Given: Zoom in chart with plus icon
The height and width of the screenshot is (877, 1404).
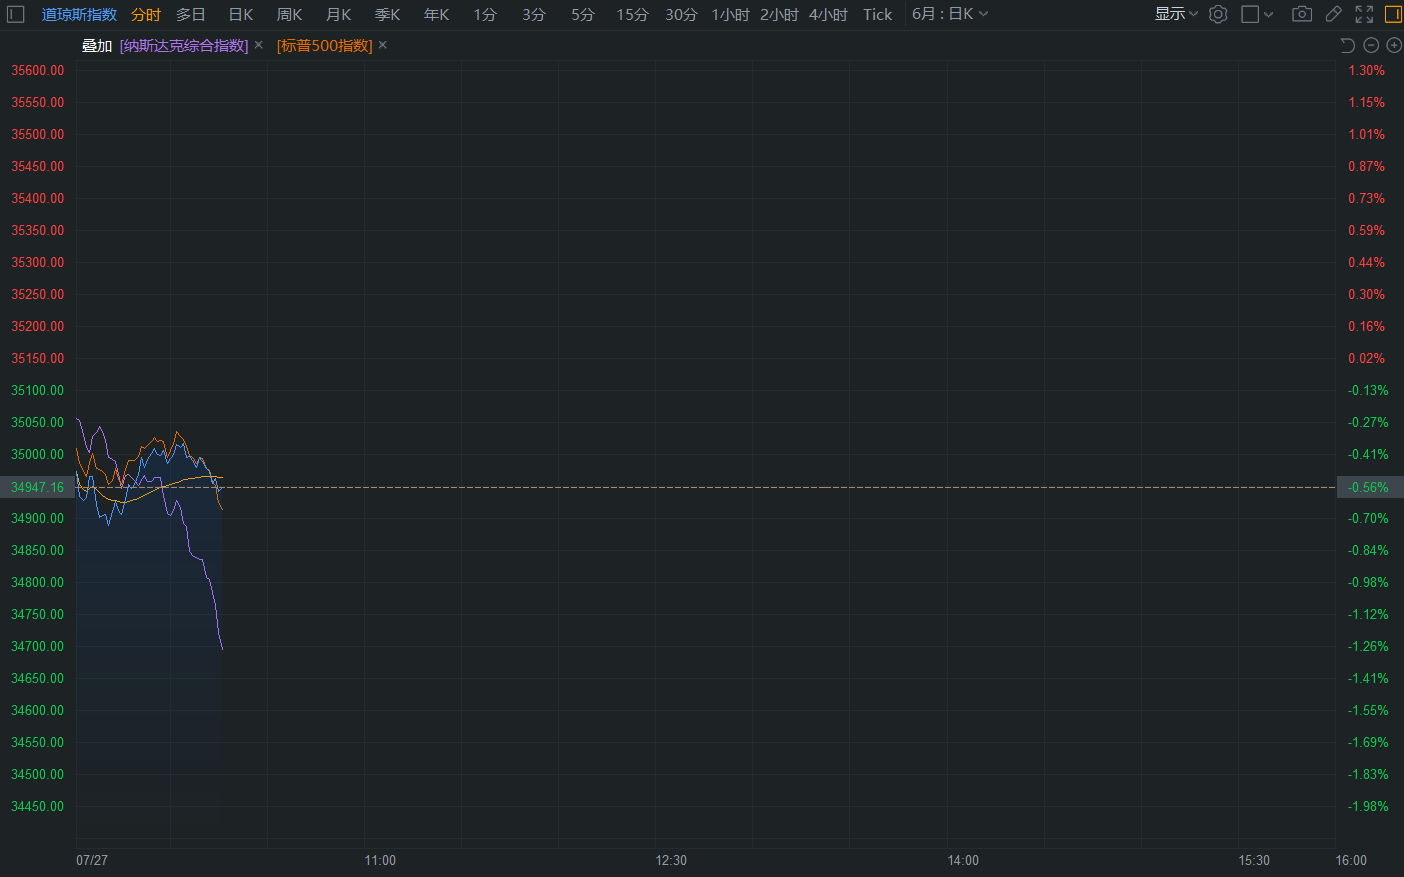Looking at the screenshot, I should (x=1394, y=45).
